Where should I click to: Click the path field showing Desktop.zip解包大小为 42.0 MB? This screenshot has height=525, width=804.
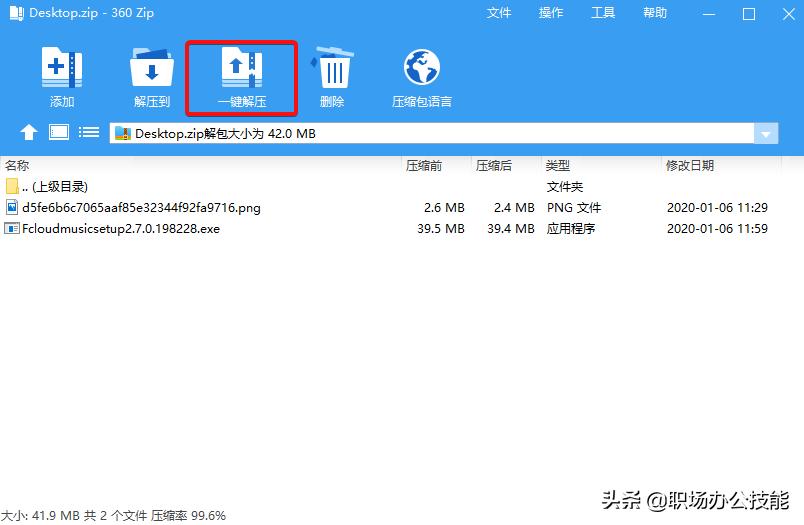point(431,133)
